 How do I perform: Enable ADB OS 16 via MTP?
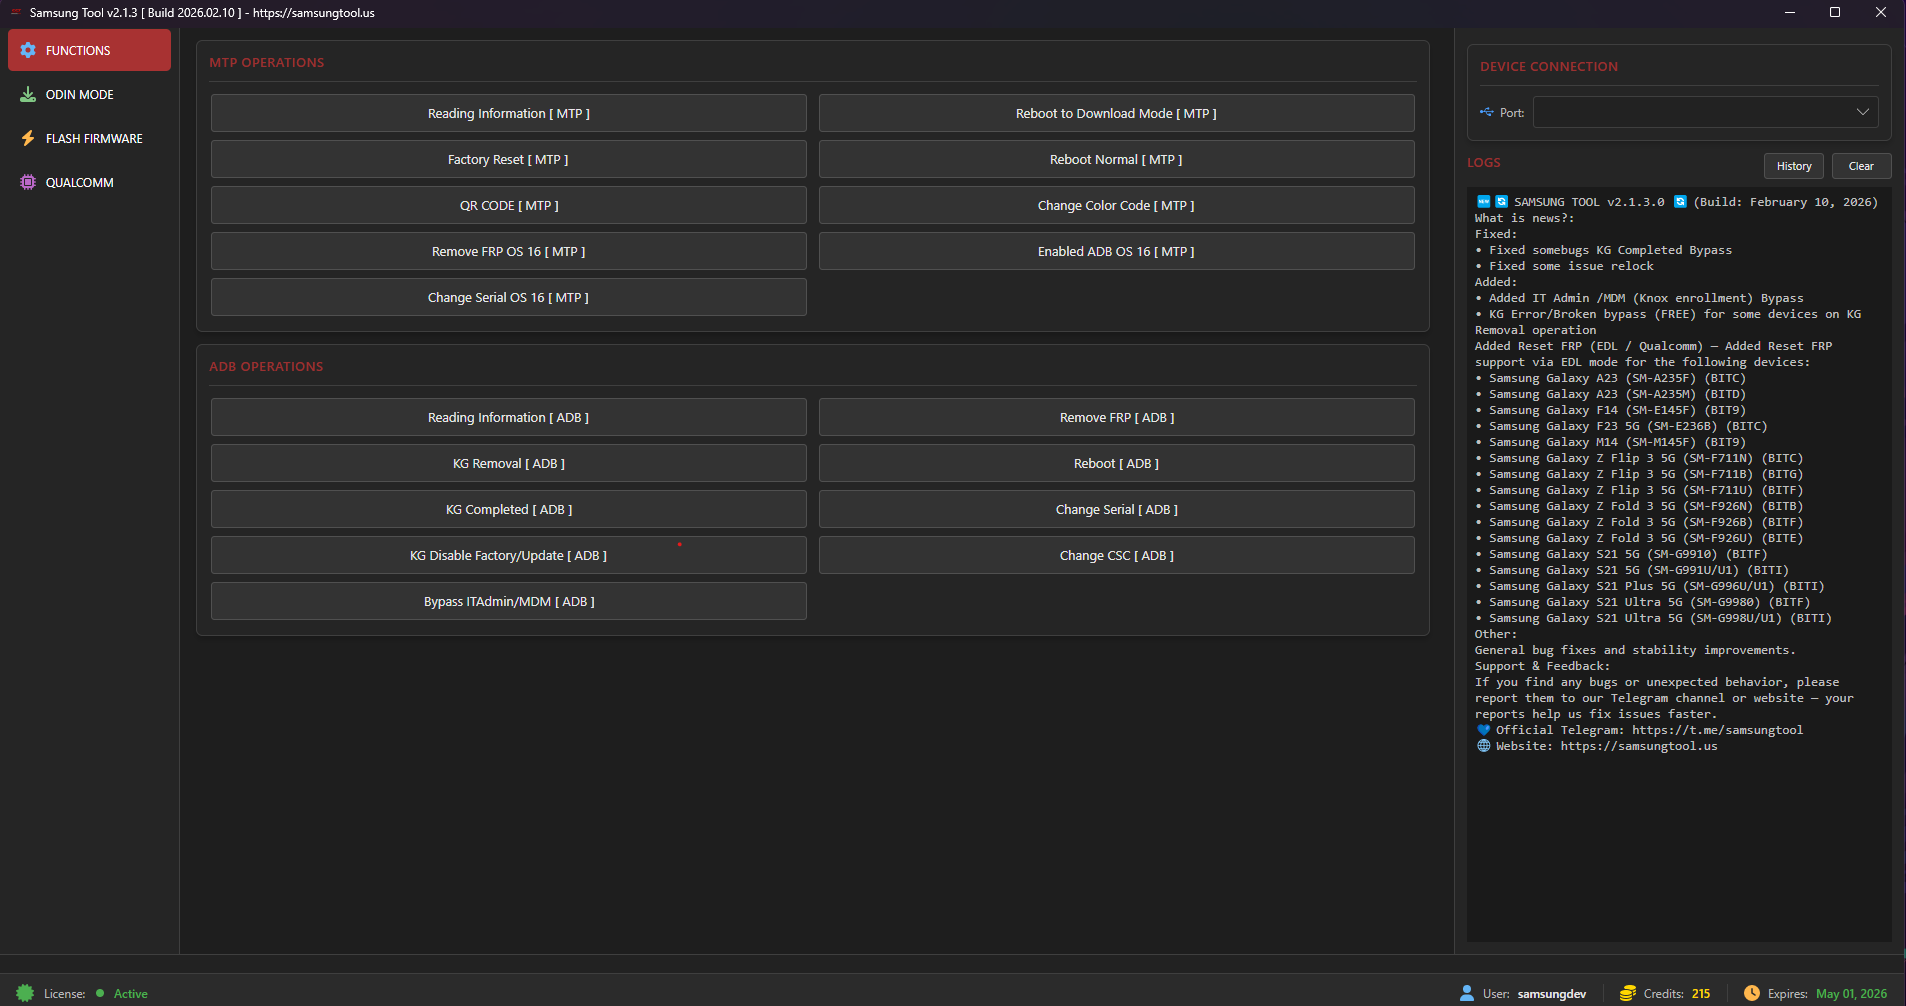[x=1116, y=251]
